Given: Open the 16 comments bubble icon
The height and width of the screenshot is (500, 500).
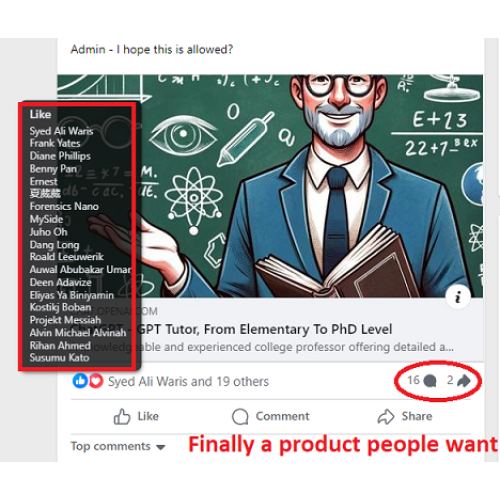Looking at the screenshot, I should pos(430,381).
